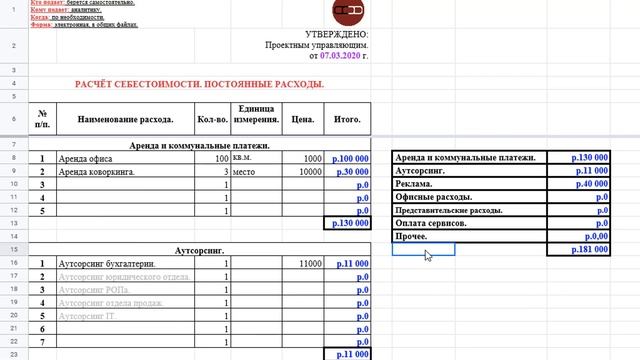
Task: Select header cell 'Цена.'
Action: click(303, 119)
